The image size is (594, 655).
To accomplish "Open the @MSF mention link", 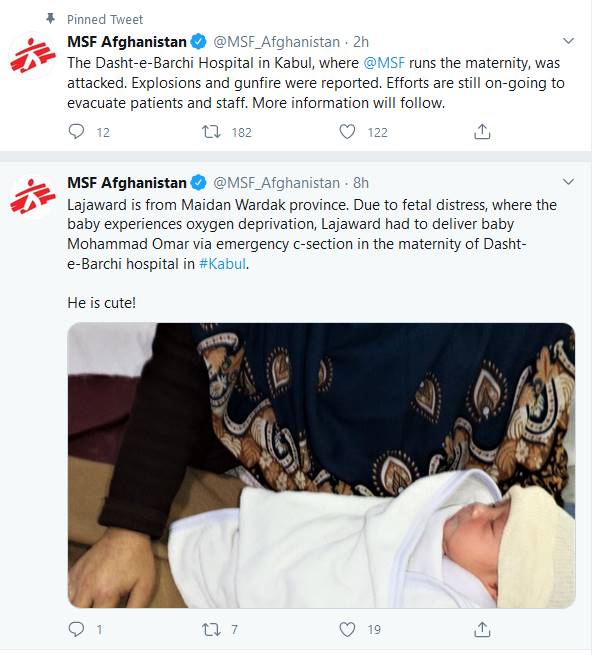I will [384, 63].
